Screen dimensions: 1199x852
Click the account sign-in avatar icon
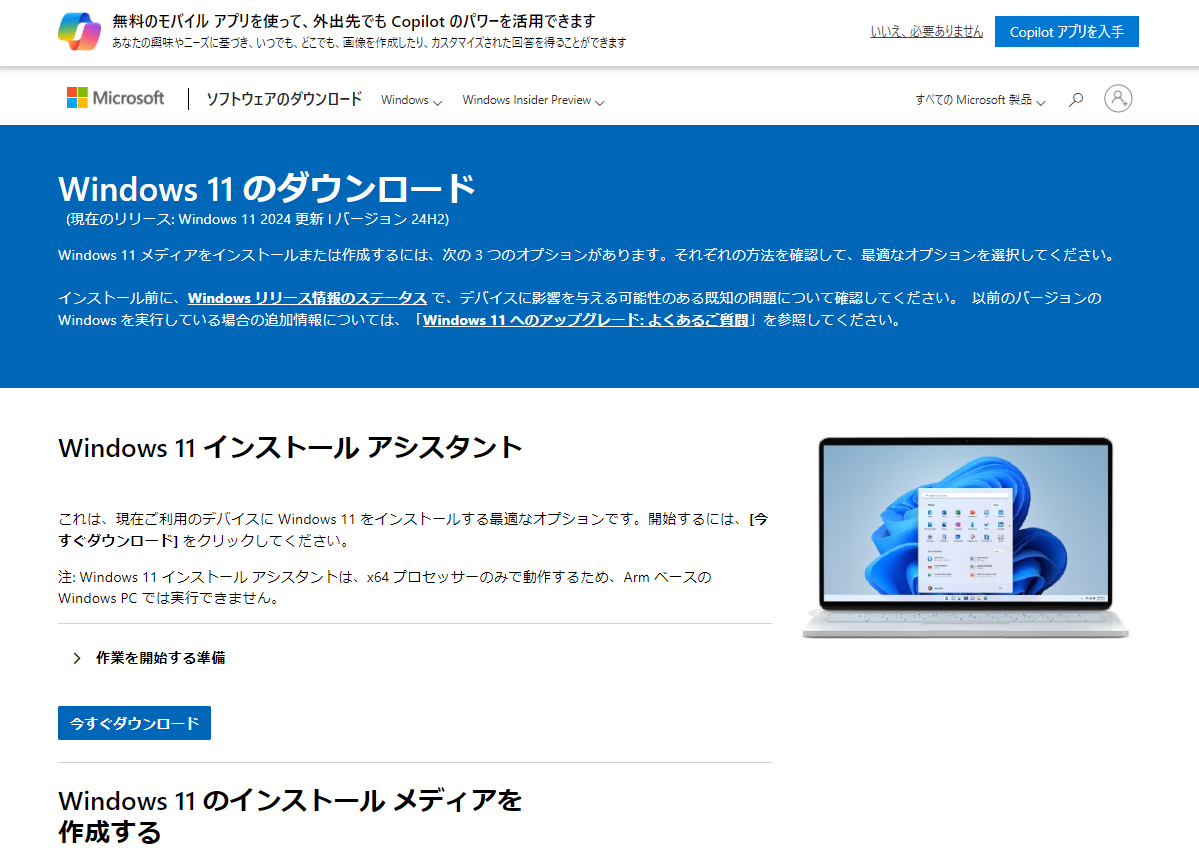(x=1118, y=99)
